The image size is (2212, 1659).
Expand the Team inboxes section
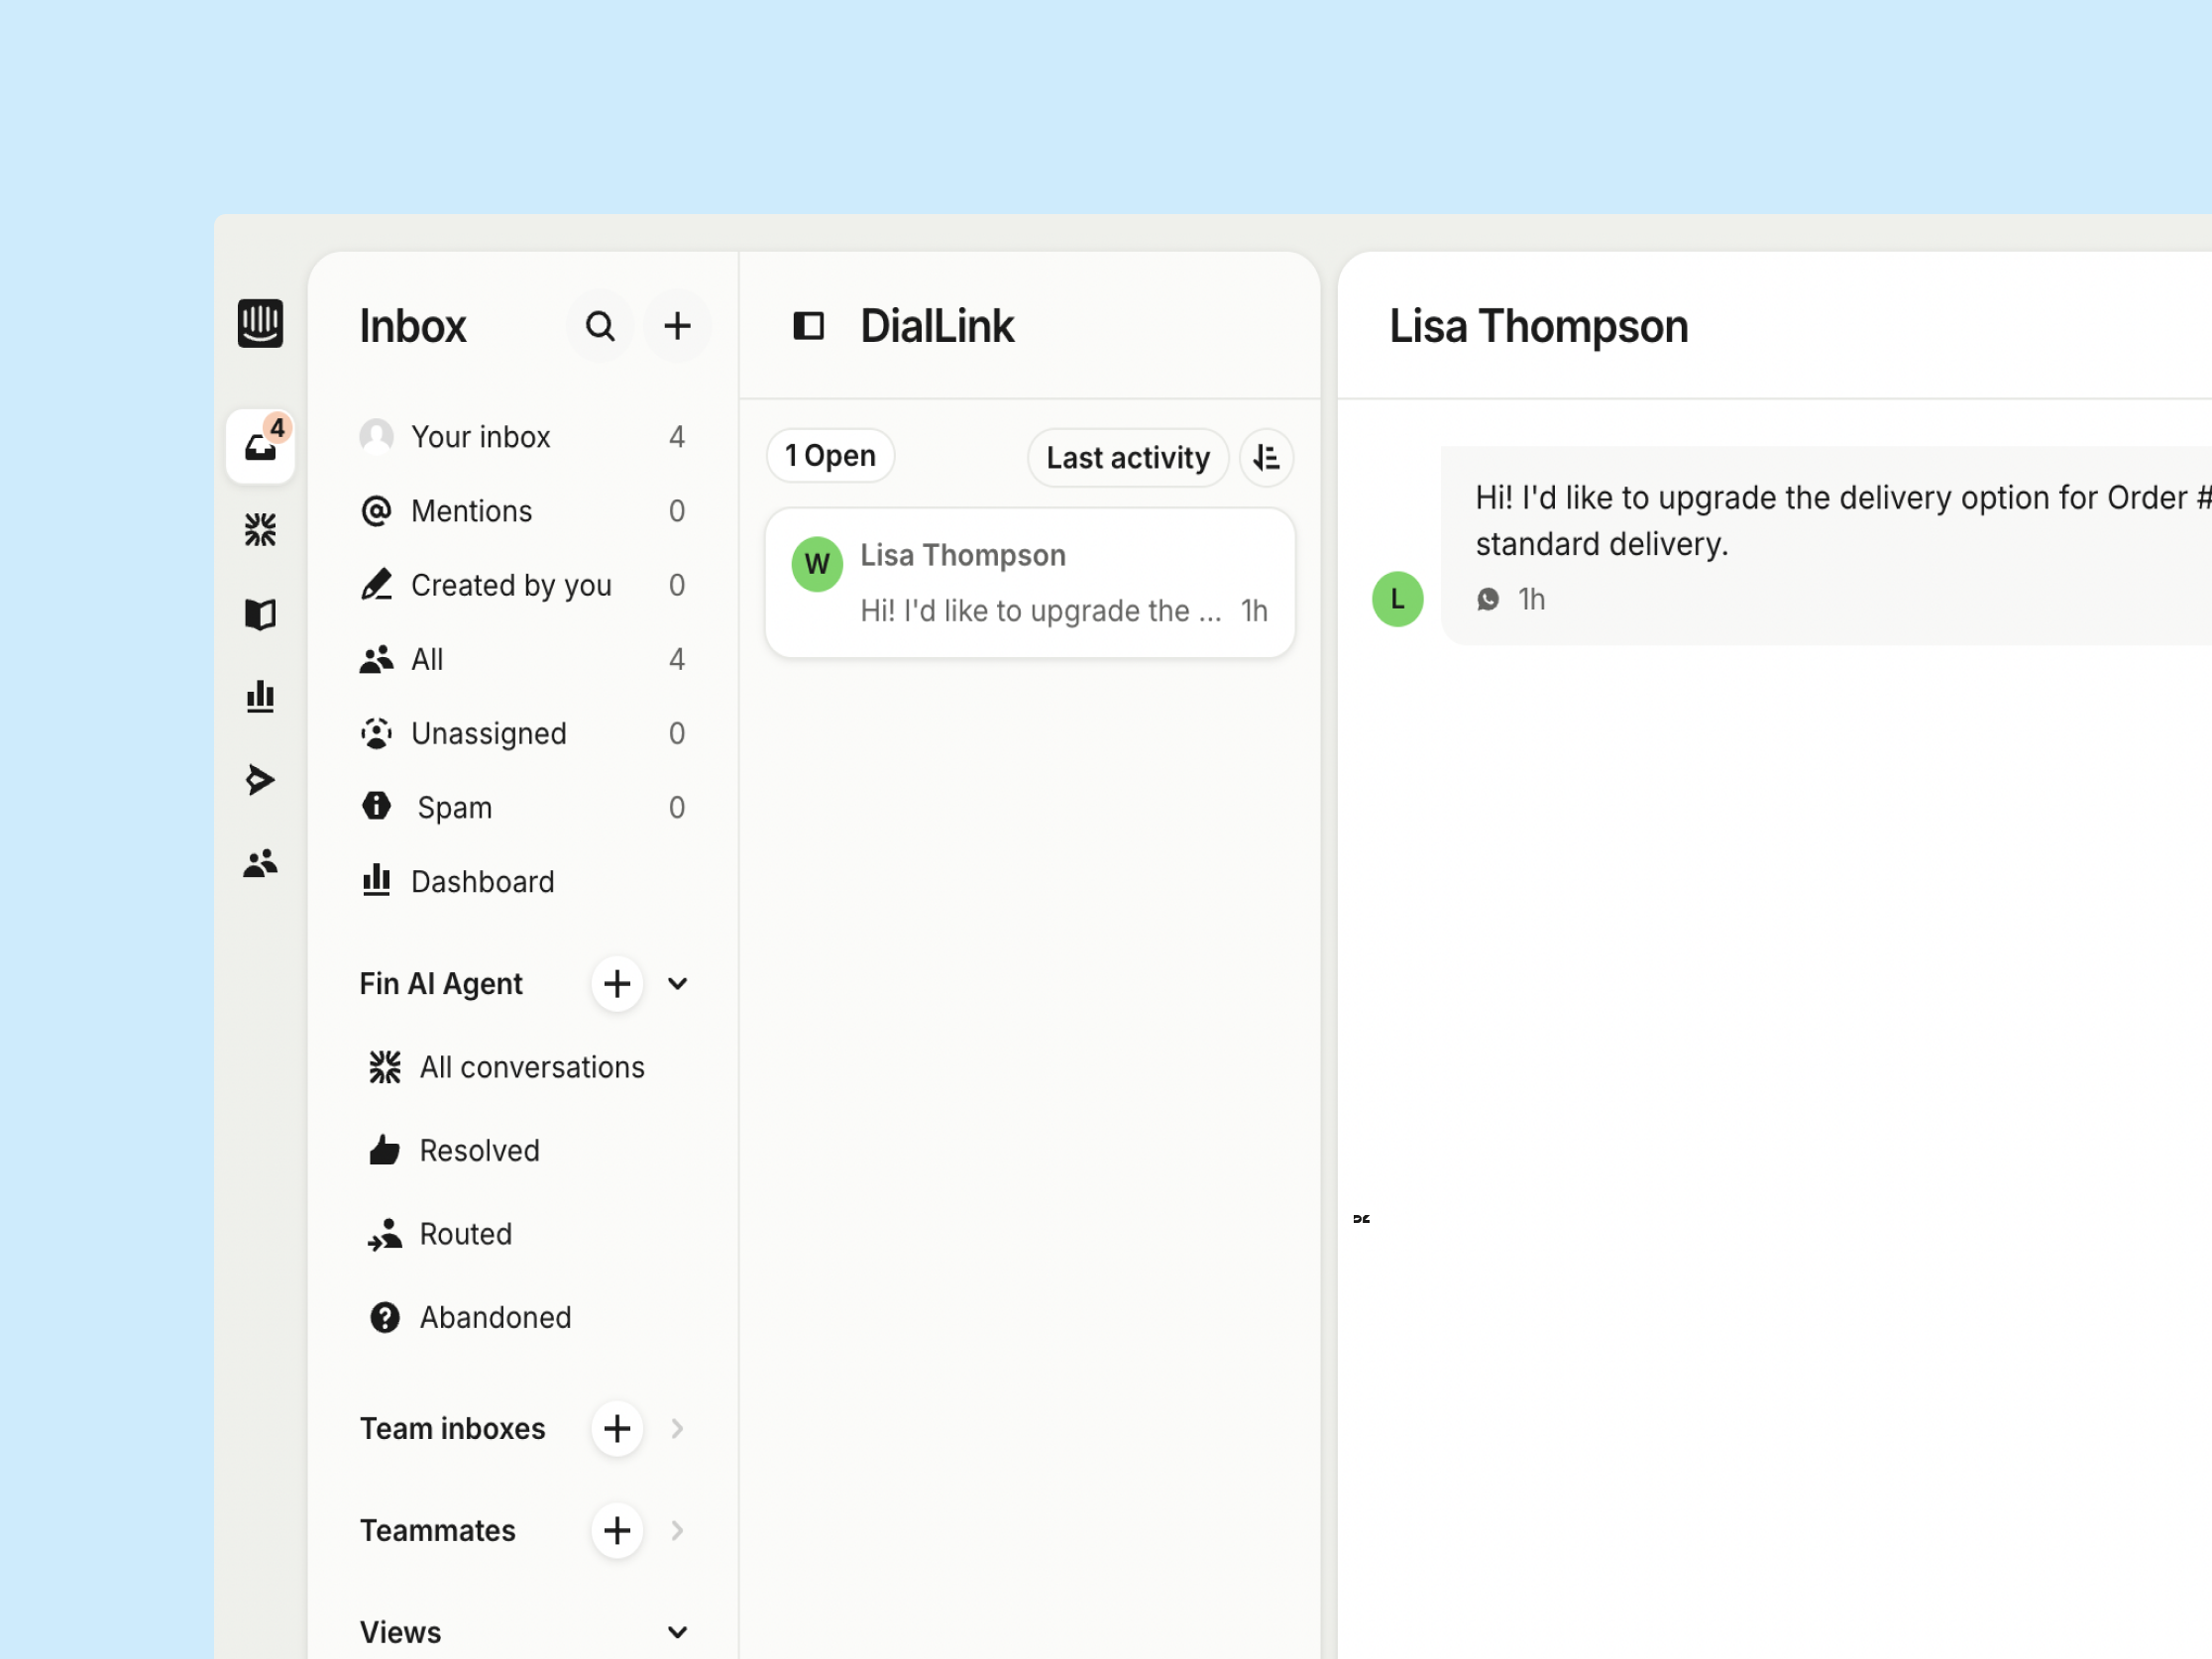click(x=677, y=1429)
